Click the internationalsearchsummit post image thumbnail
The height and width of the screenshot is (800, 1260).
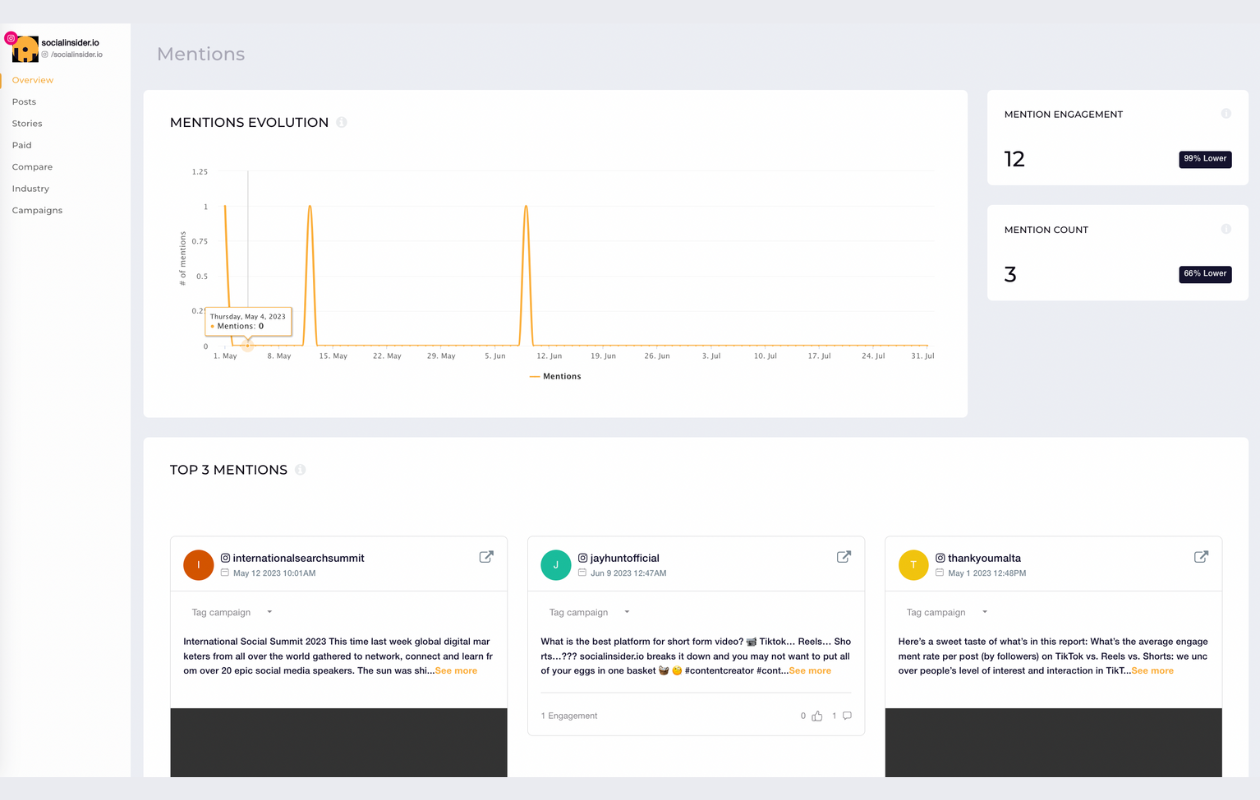click(x=339, y=742)
